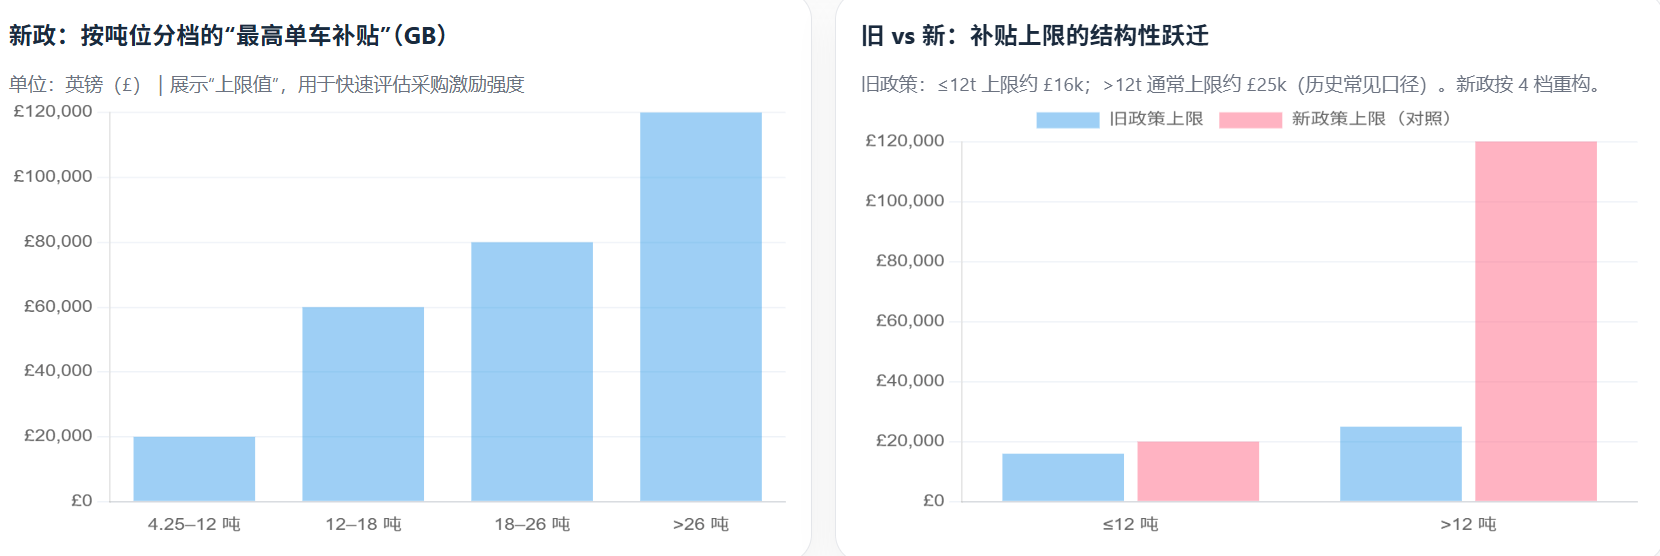Select the >26 吨 bar
Image resolution: width=1660 pixels, height=556 pixels.
tap(701, 306)
